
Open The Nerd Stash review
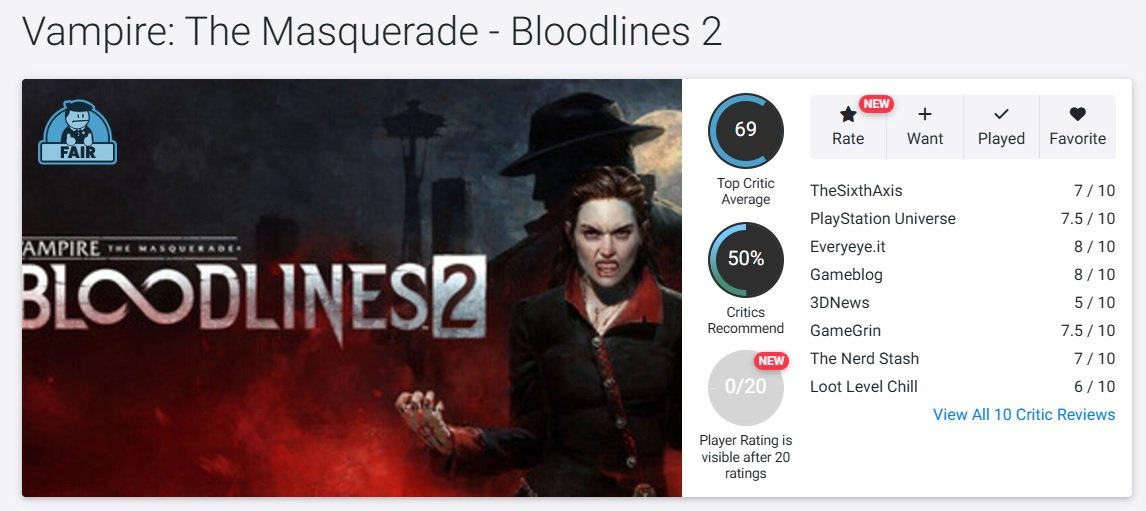point(864,358)
